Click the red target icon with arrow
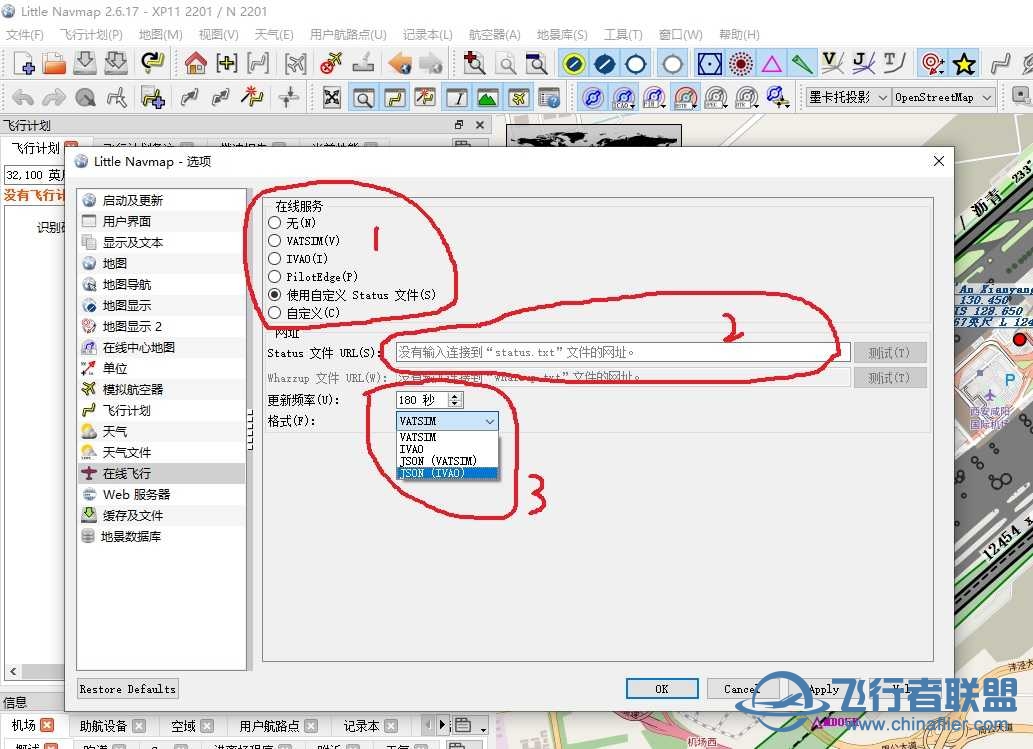 933,64
